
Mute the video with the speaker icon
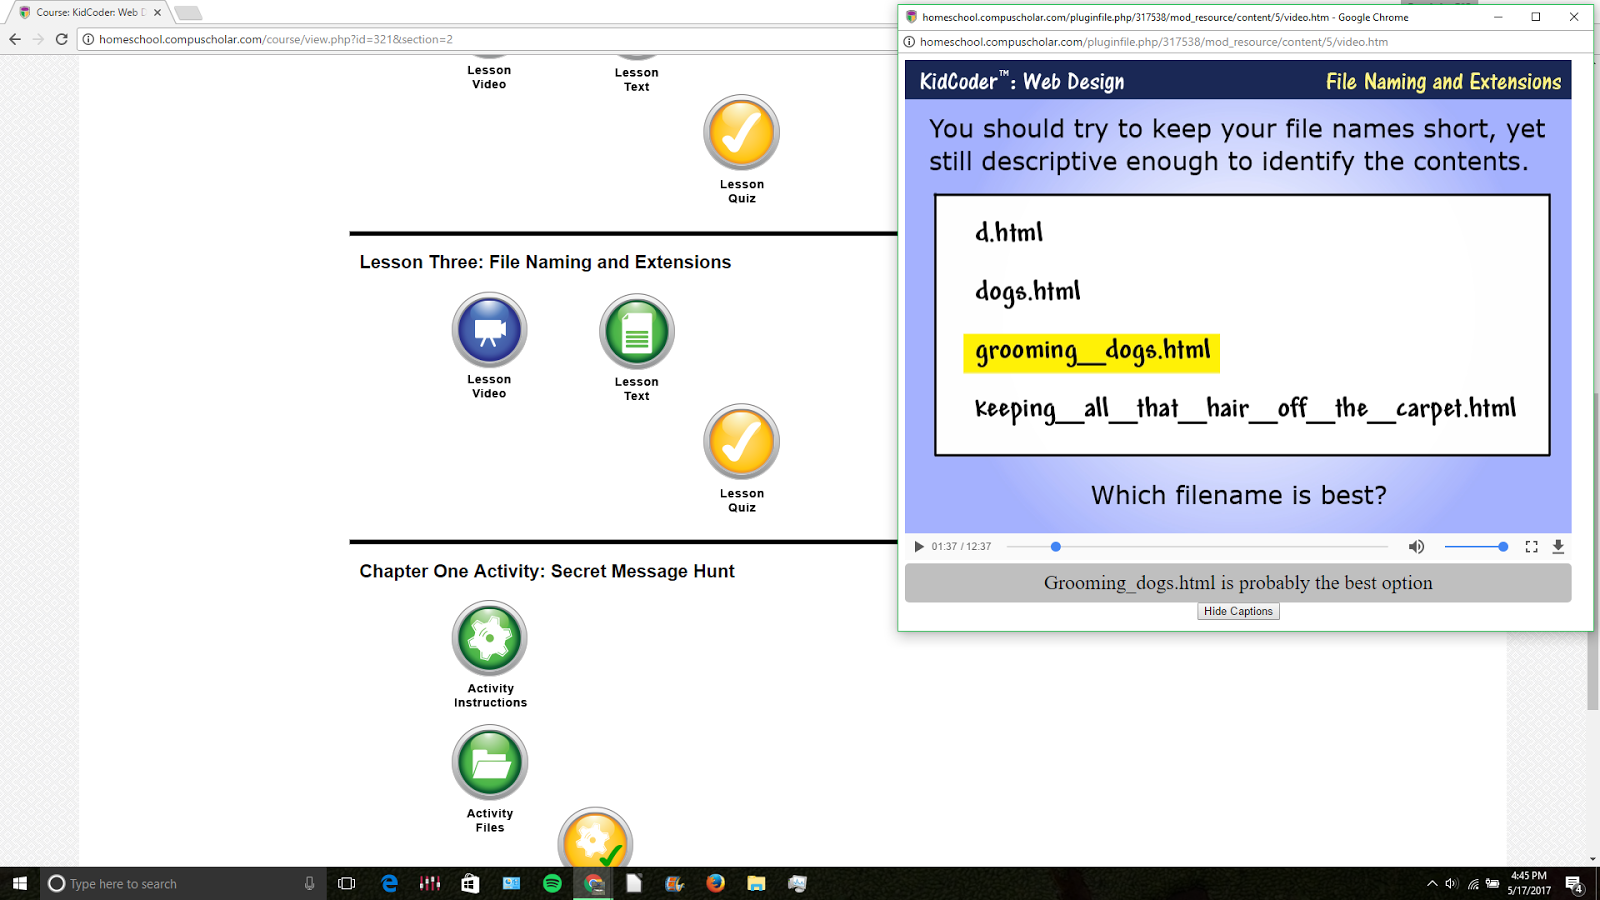1416,547
